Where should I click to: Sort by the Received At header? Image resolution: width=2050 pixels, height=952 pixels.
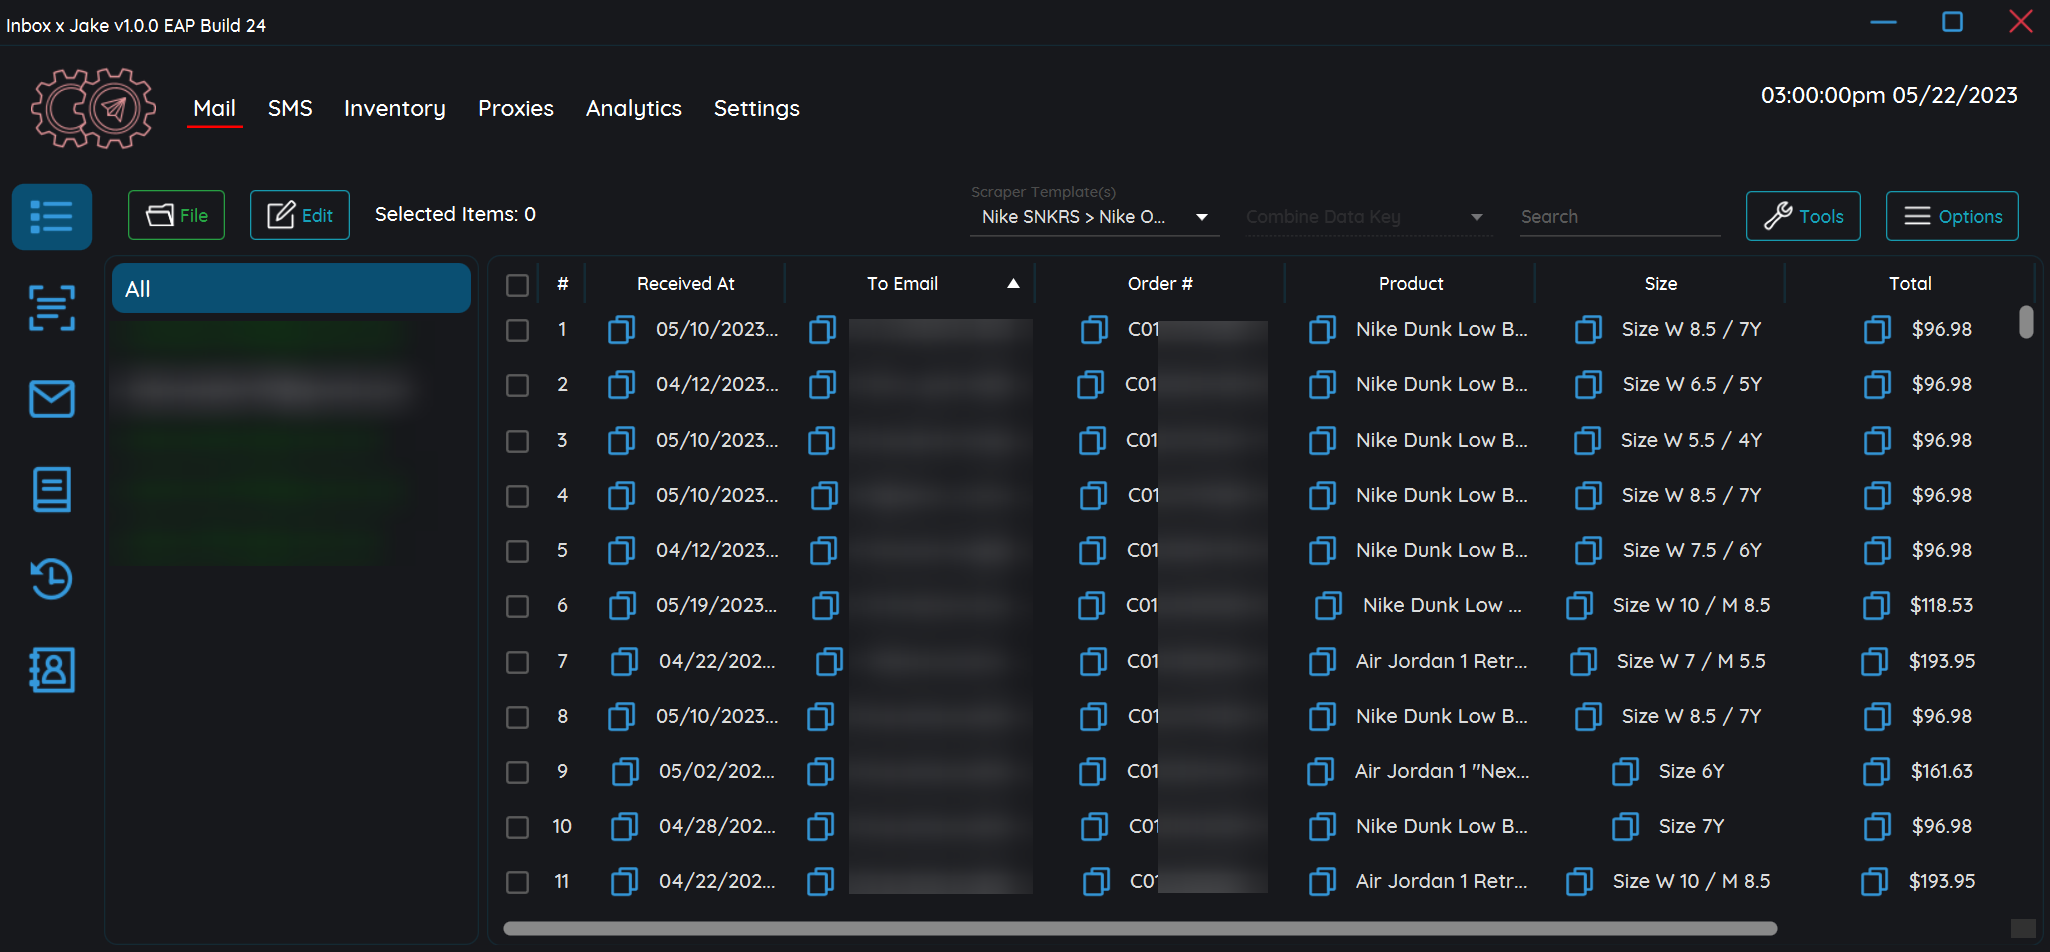point(686,284)
